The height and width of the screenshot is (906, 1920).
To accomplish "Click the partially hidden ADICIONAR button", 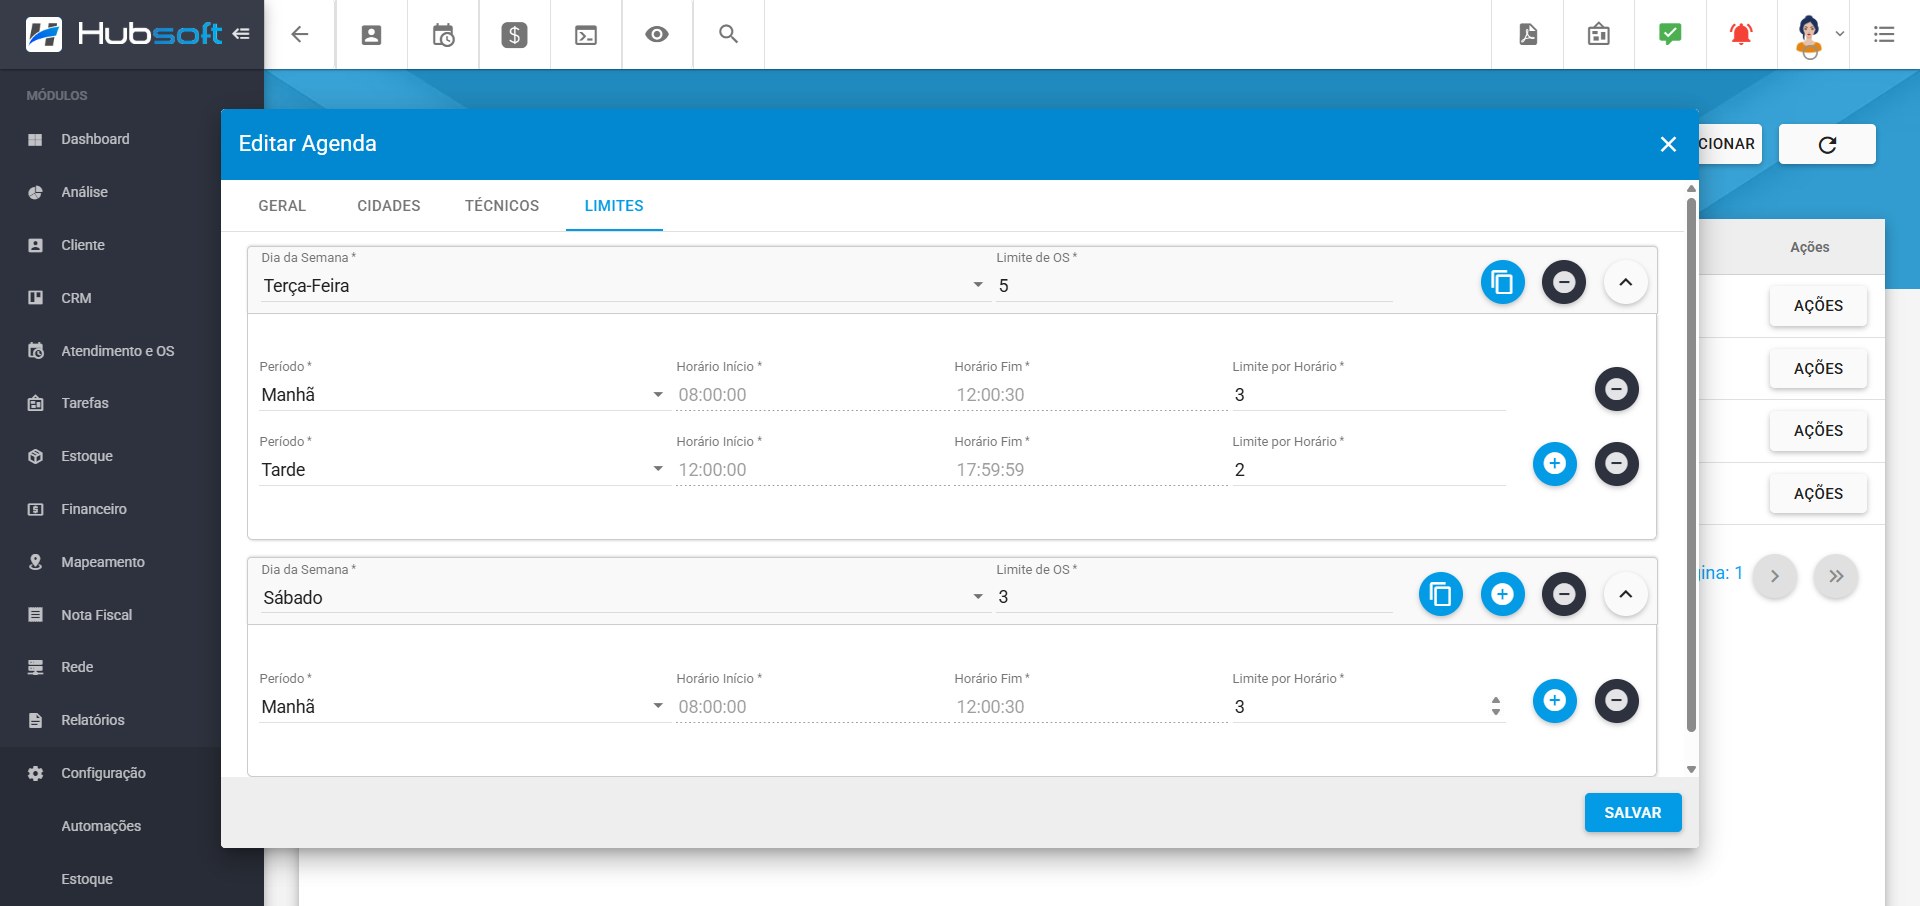I will (1729, 144).
